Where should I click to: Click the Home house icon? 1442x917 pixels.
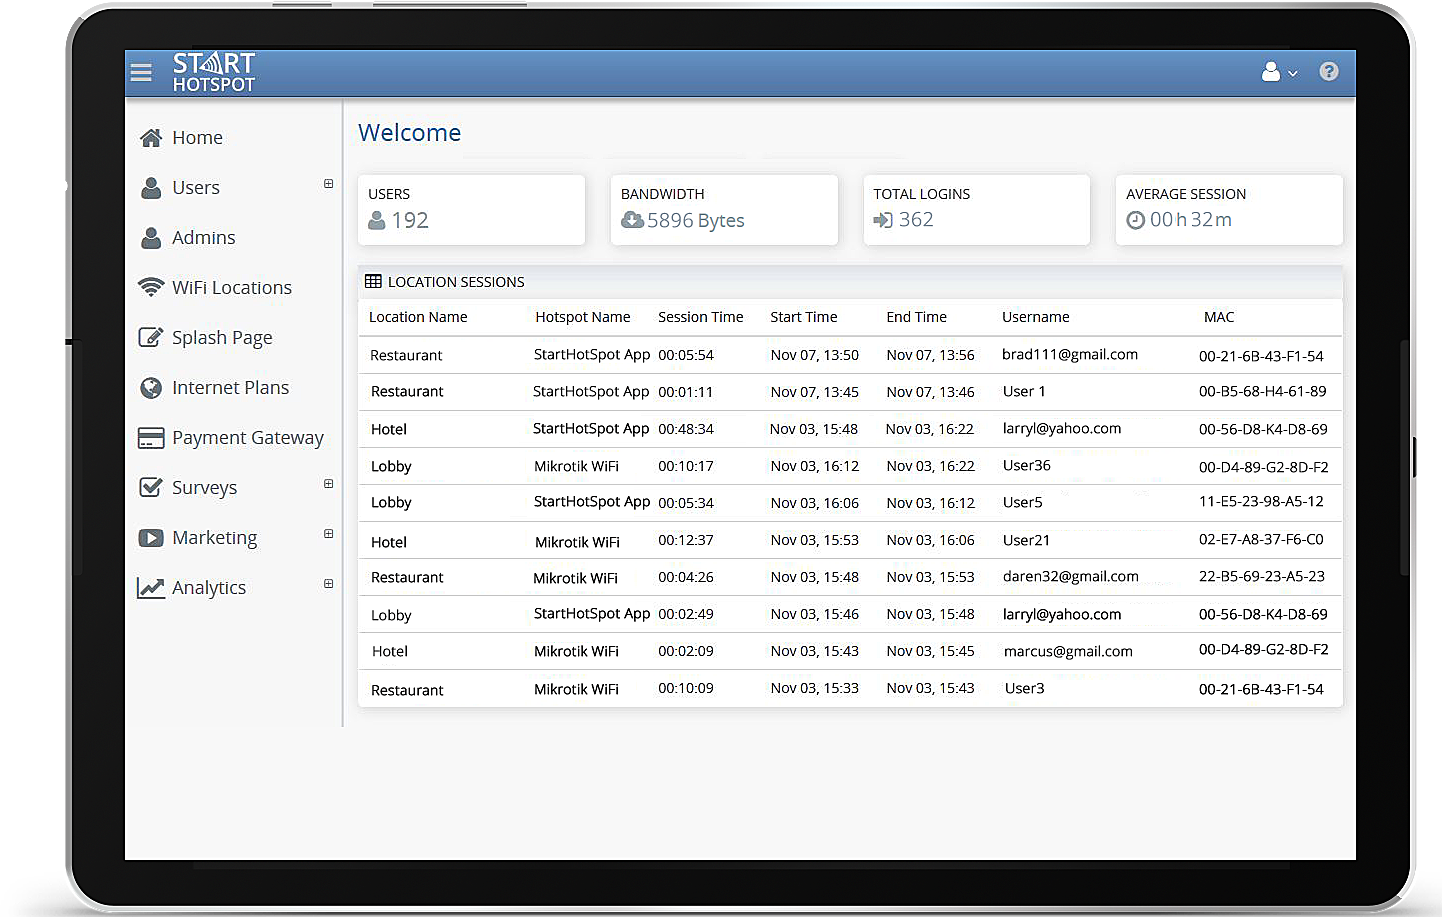tap(151, 138)
